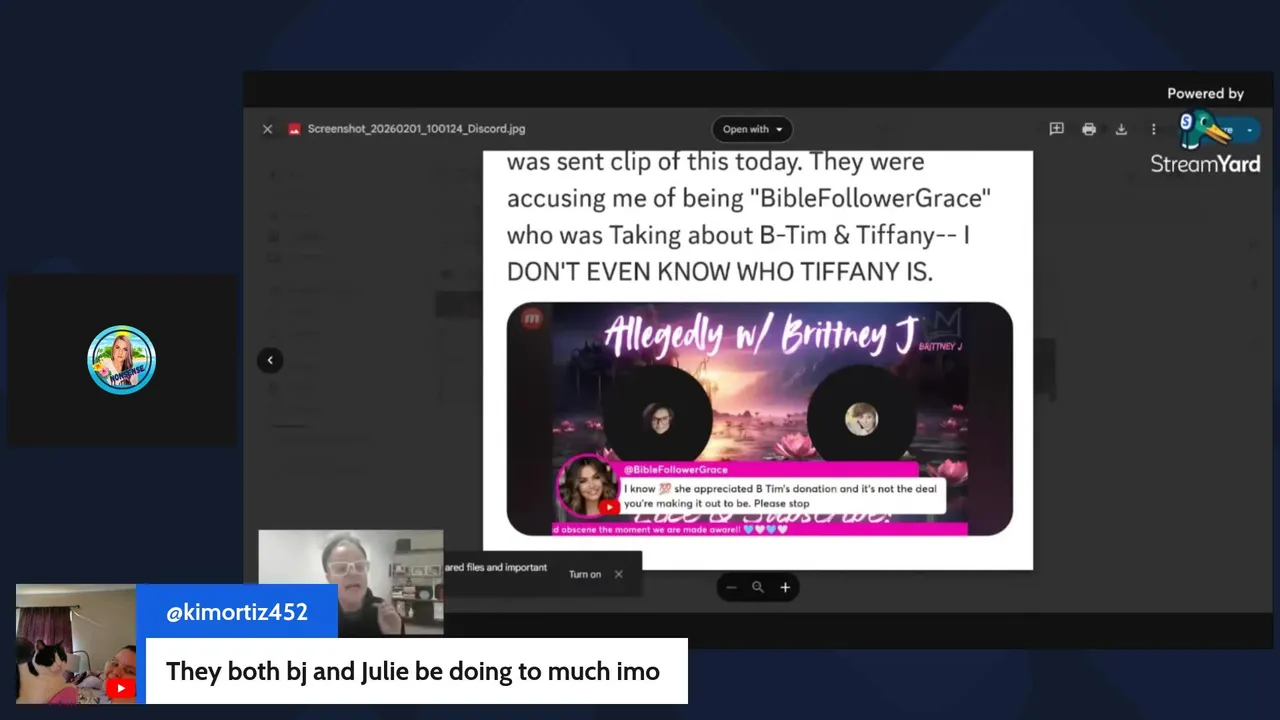Image resolution: width=1280 pixels, height=720 pixels.
Task: Click 'Turn on' in the notification popup
Action: pyautogui.click(x=585, y=574)
